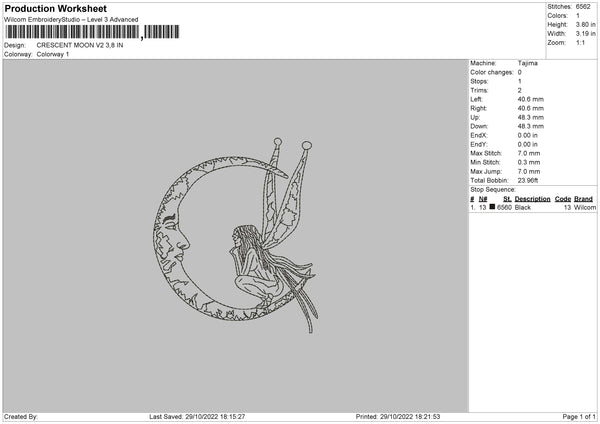Click the barcode at top left
Image resolution: width=600 pixels, height=424 pixels.
point(92,32)
